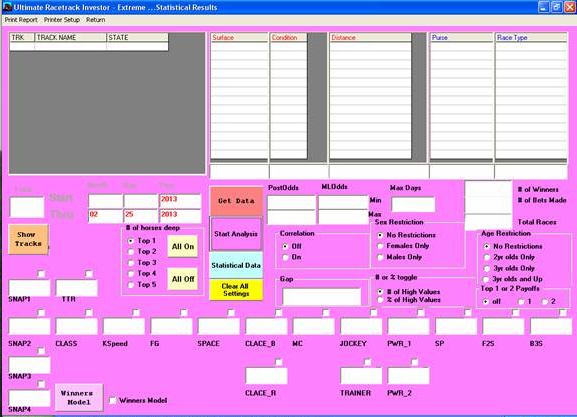Click the SP input field
Viewport: 577px width, 417px height.
click(x=456, y=327)
